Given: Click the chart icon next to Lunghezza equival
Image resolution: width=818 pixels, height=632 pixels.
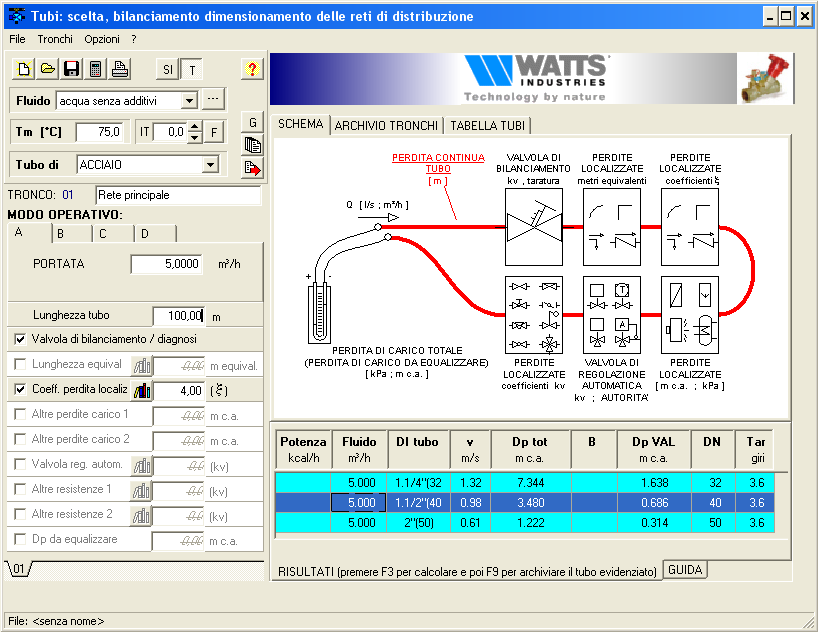Looking at the screenshot, I should 141,365.
